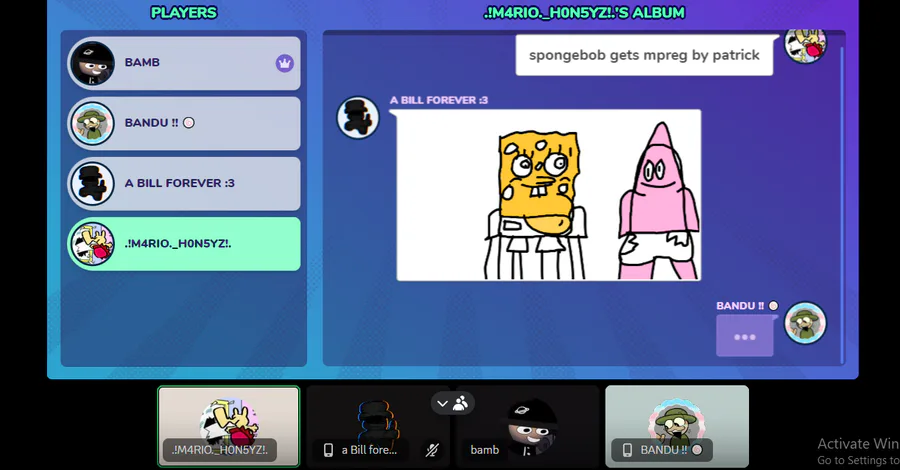The width and height of the screenshot is (900, 470).
Task: Select A BILL FOREVER :3 player row
Action: (x=184, y=184)
